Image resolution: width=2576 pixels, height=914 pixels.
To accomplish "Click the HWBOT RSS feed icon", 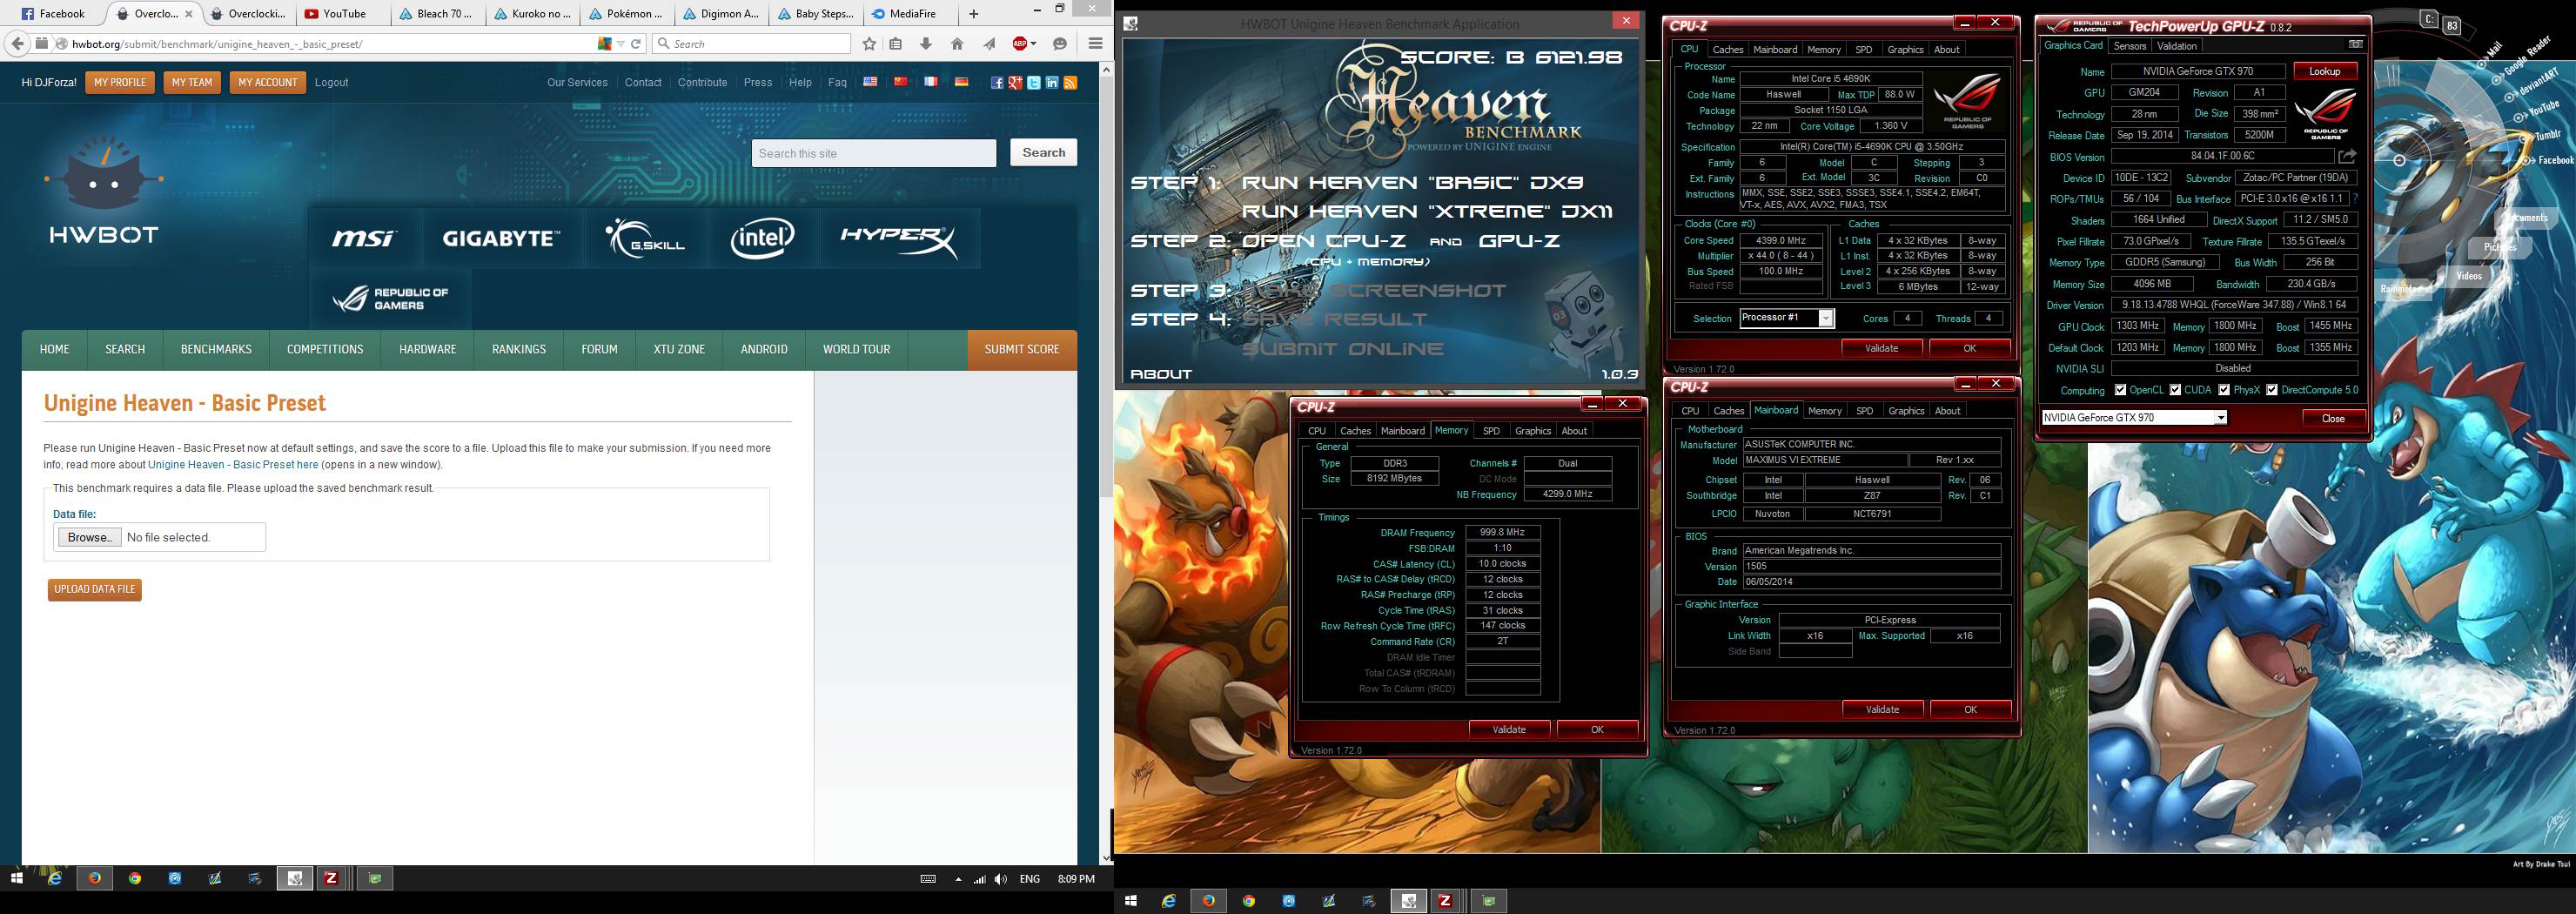I will tap(1070, 83).
